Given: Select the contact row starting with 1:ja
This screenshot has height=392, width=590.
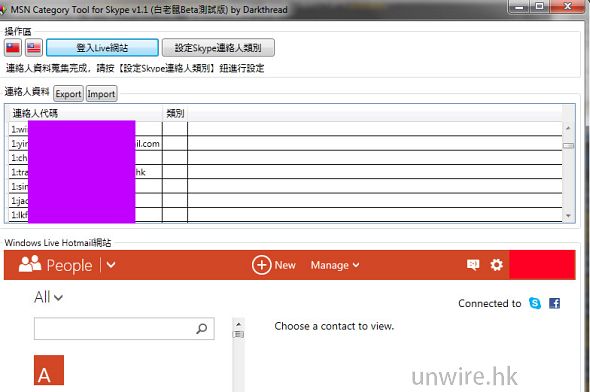Looking at the screenshot, I should pyautogui.click(x=285, y=201).
